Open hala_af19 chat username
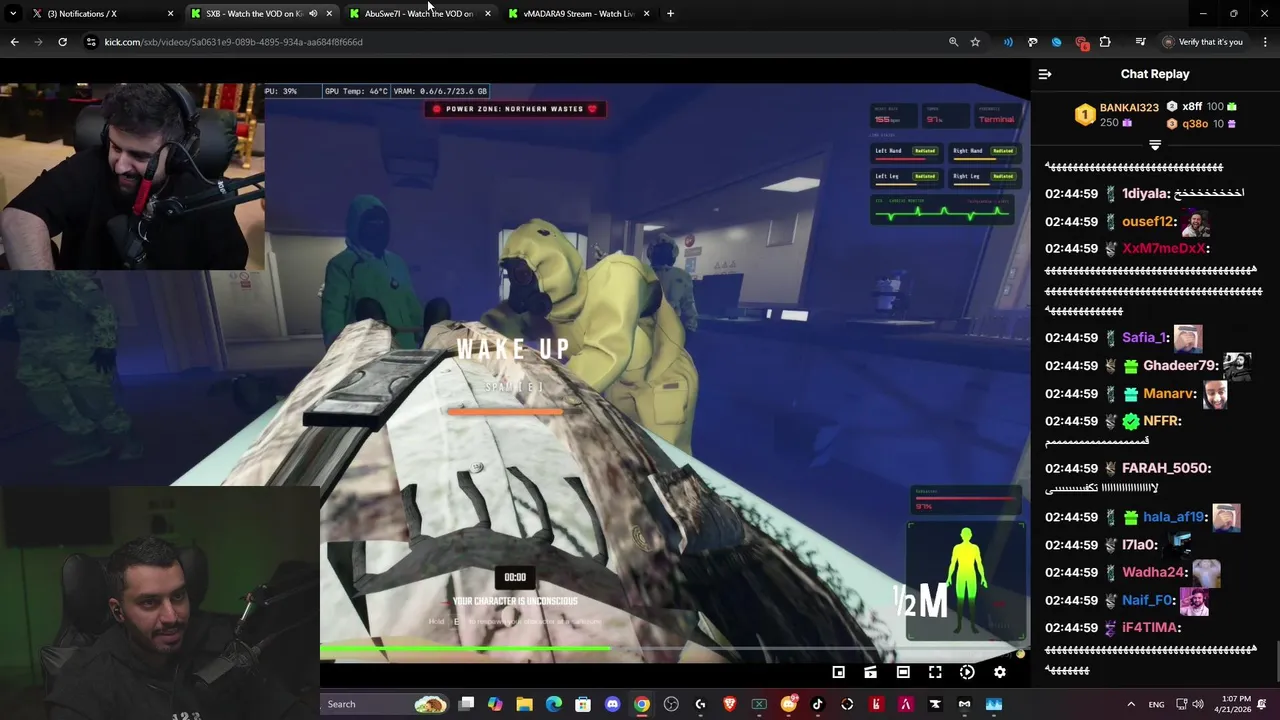This screenshot has height=720, width=1280. 1174,517
